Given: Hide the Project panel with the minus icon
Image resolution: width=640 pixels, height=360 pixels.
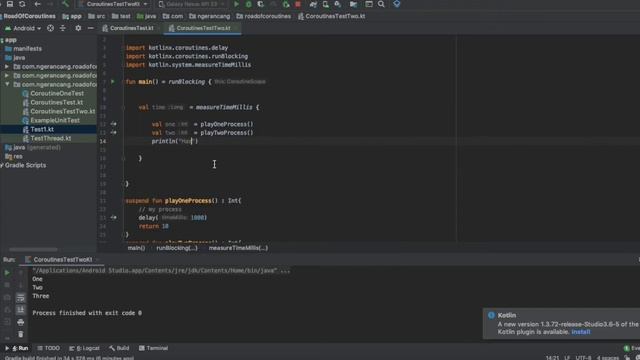Looking at the screenshot, I should click(x=91, y=28).
